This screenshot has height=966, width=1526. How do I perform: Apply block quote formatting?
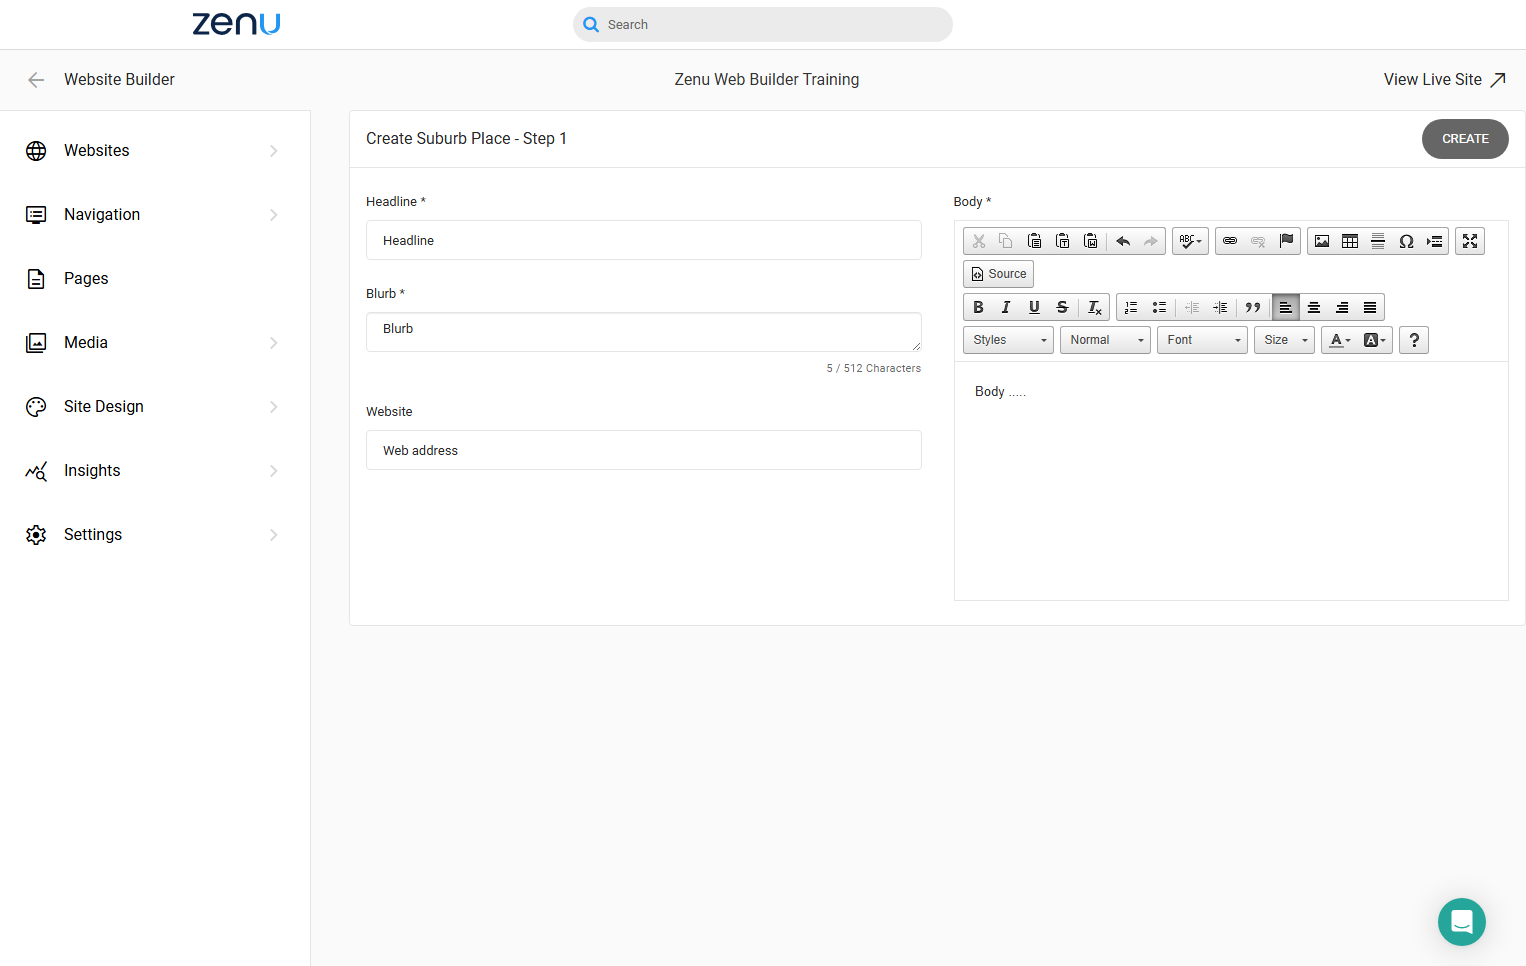tap(1253, 308)
